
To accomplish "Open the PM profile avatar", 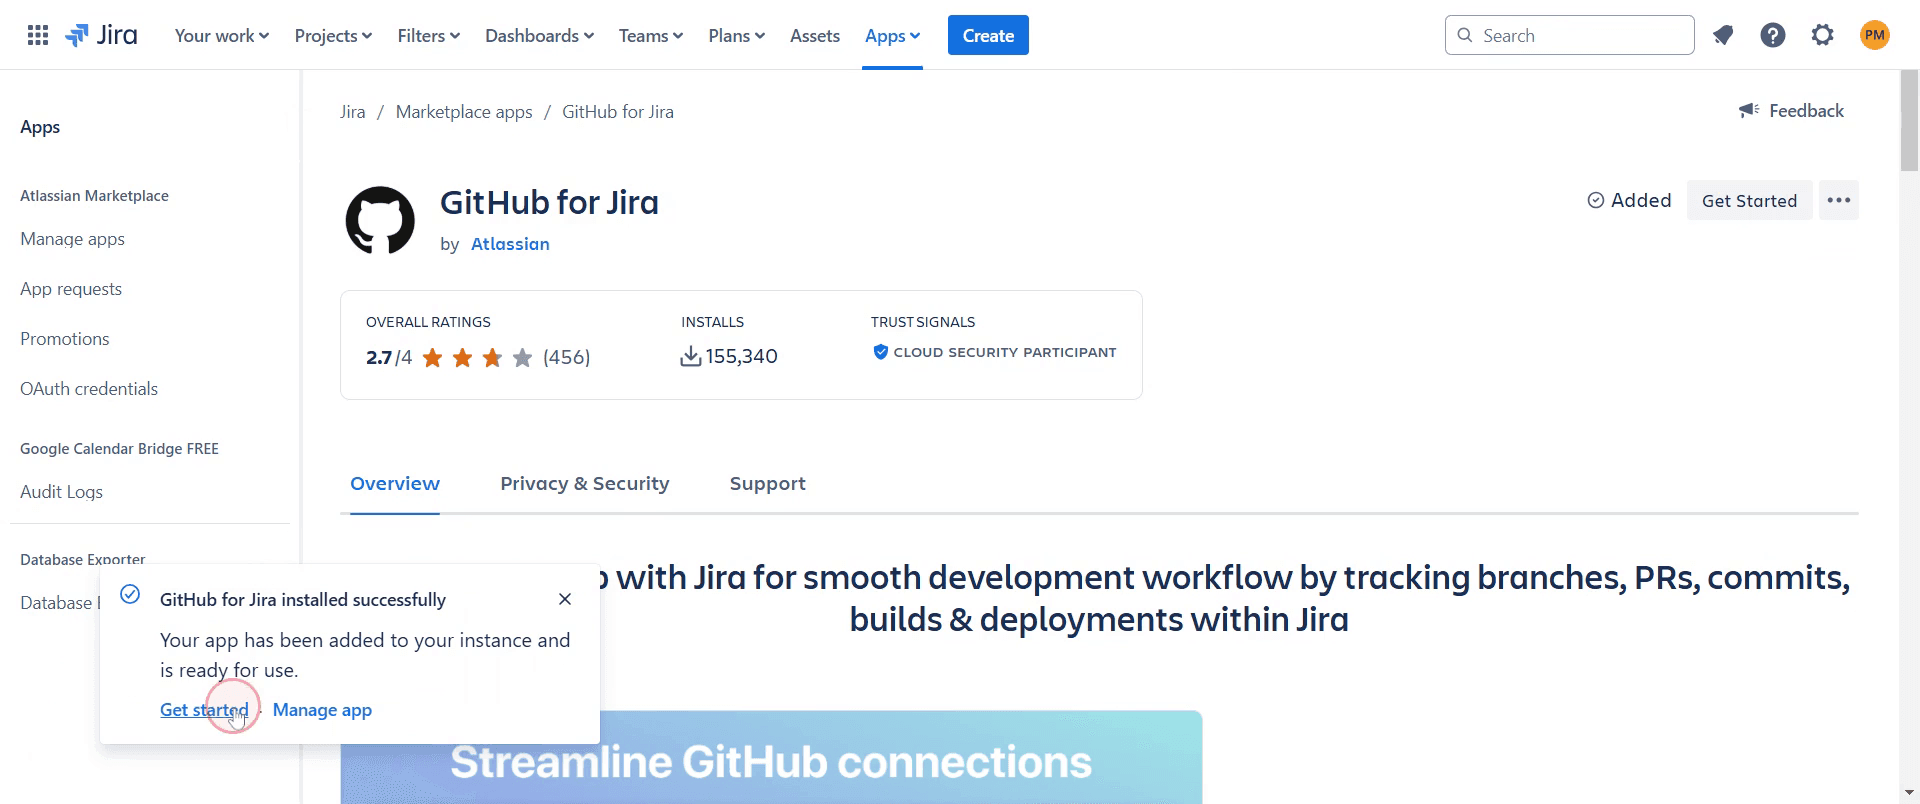I will 1875,35.
